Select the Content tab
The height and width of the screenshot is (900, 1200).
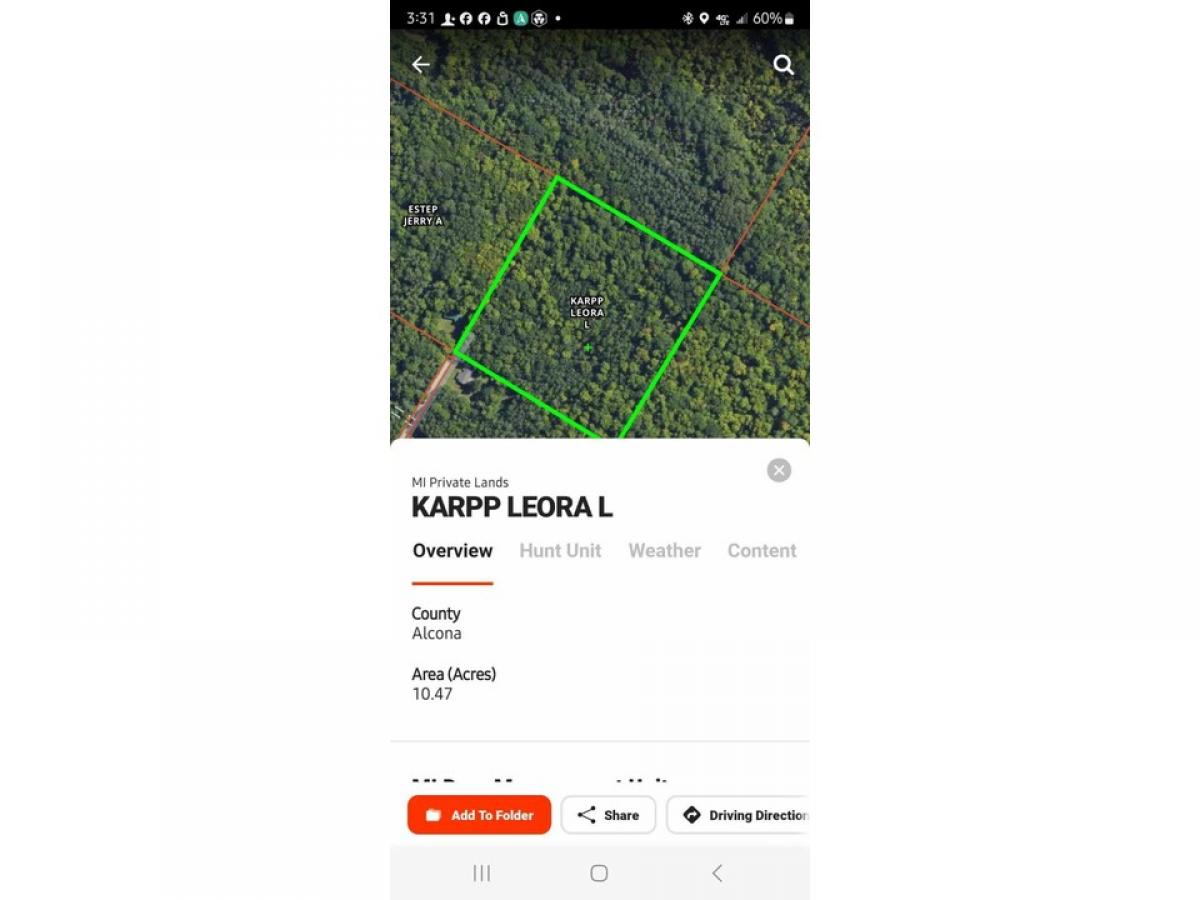[x=762, y=551]
